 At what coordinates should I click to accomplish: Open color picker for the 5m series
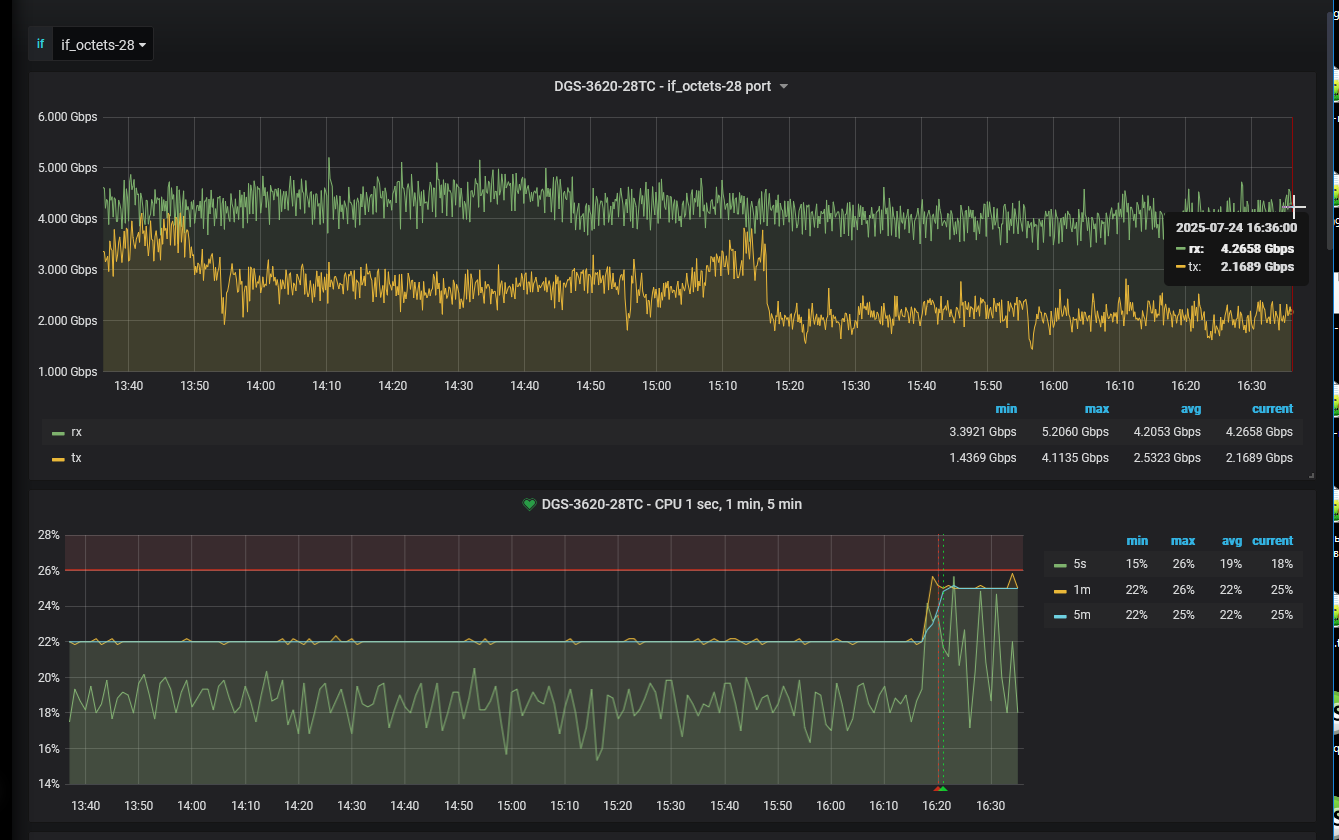[1060, 617]
